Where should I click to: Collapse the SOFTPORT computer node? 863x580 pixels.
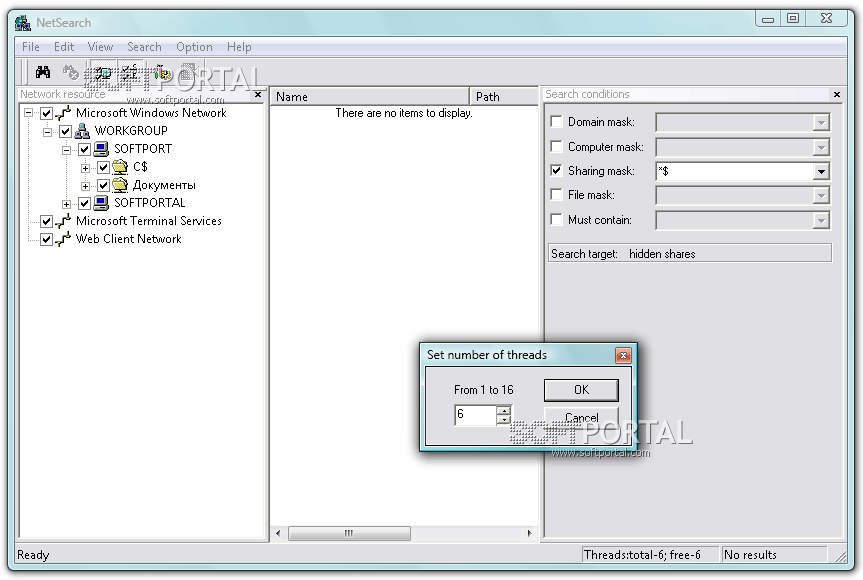pos(67,150)
